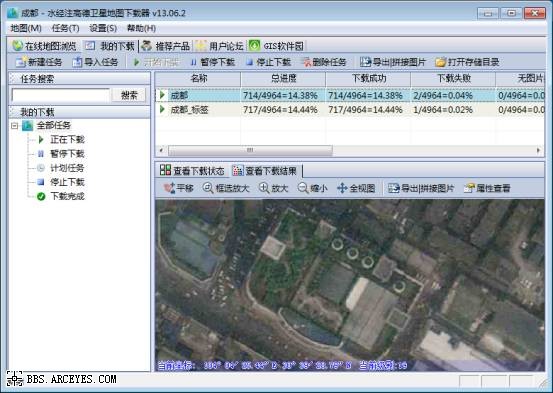Select the 放大 zoom in tool
The height and width of the screenshot is (393, 553).
point(273,188)
